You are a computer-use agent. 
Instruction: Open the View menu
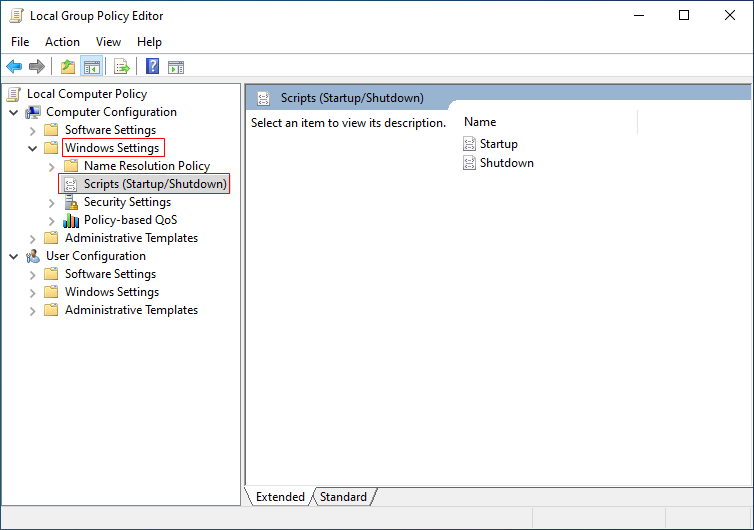[108, 42]
